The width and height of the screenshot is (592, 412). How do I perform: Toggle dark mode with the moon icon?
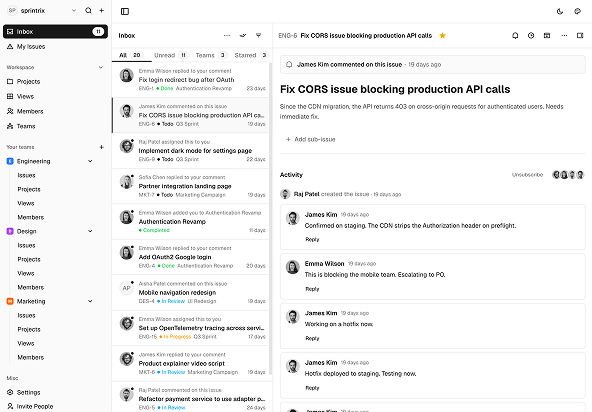point(560,11)
